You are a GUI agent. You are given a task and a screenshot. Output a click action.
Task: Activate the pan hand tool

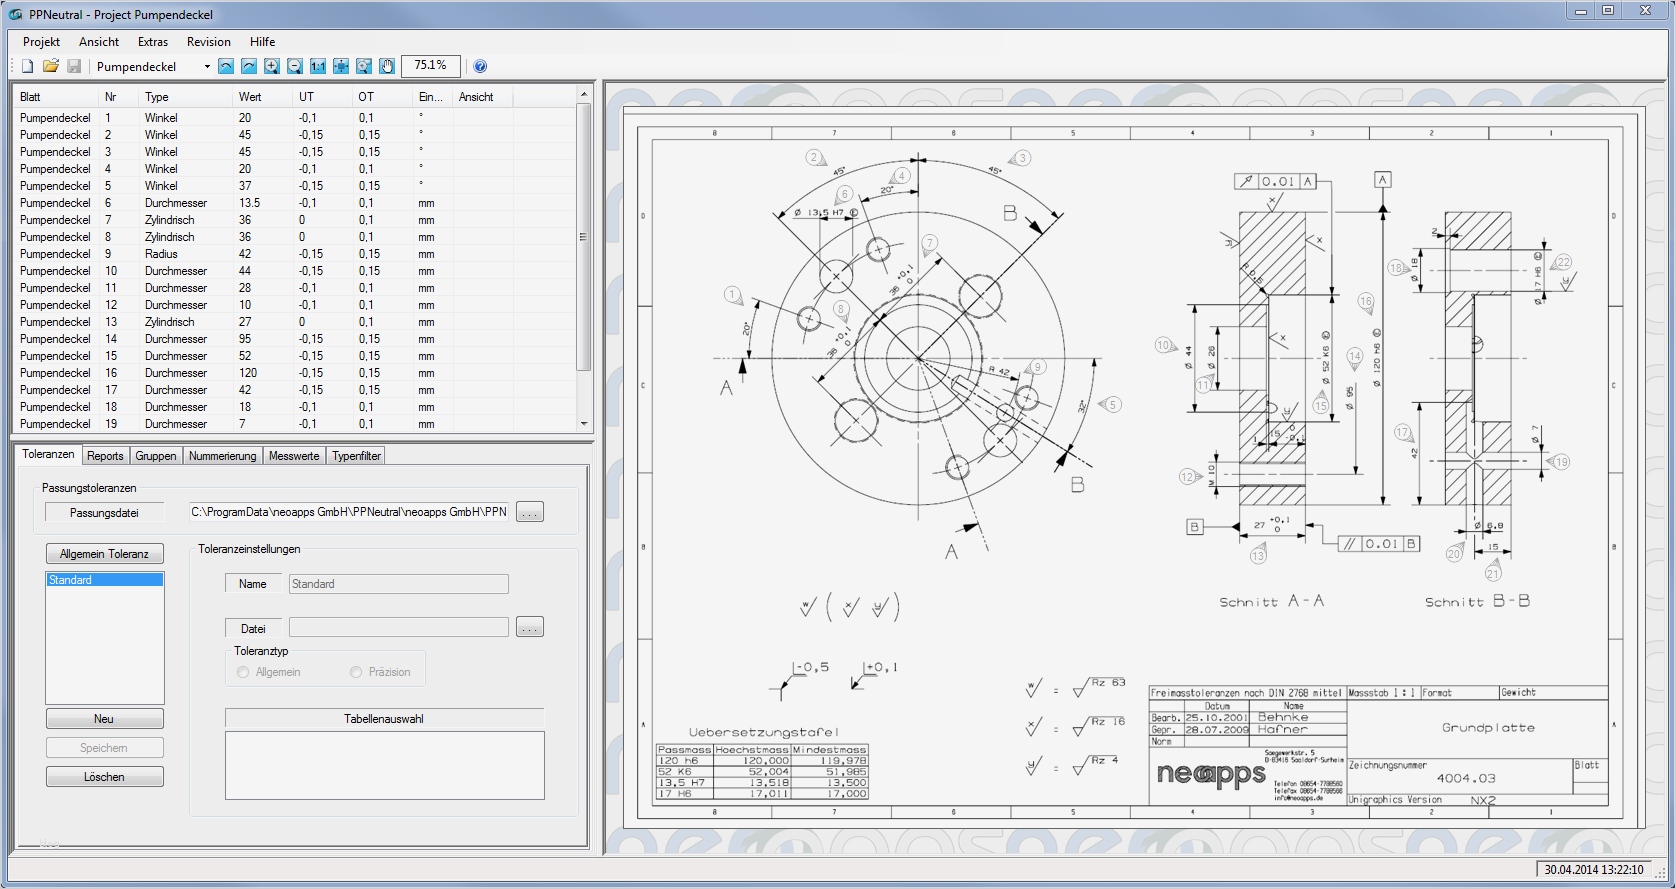387,66
